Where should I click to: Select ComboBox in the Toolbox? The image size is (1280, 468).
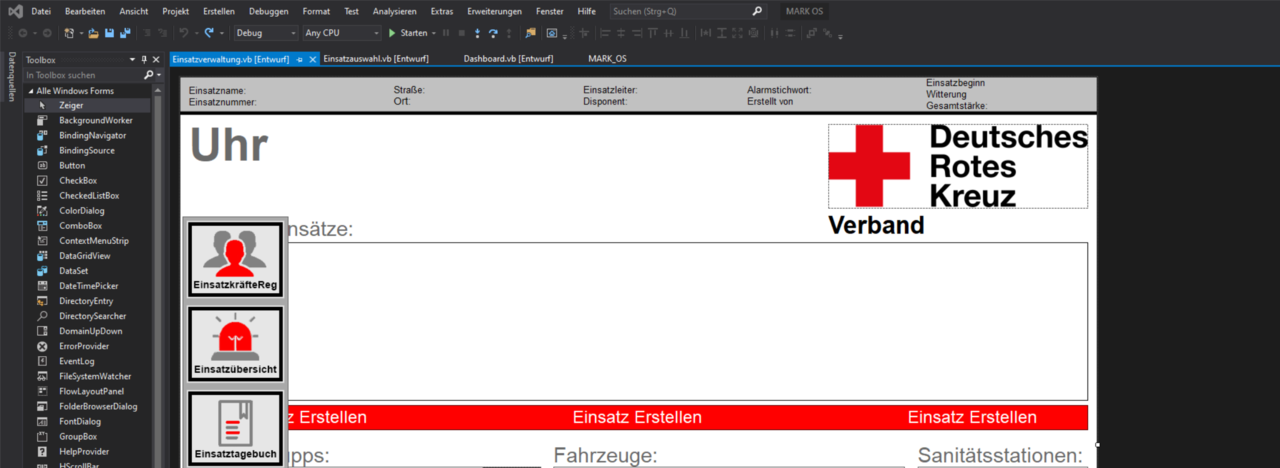click(88, 226)
